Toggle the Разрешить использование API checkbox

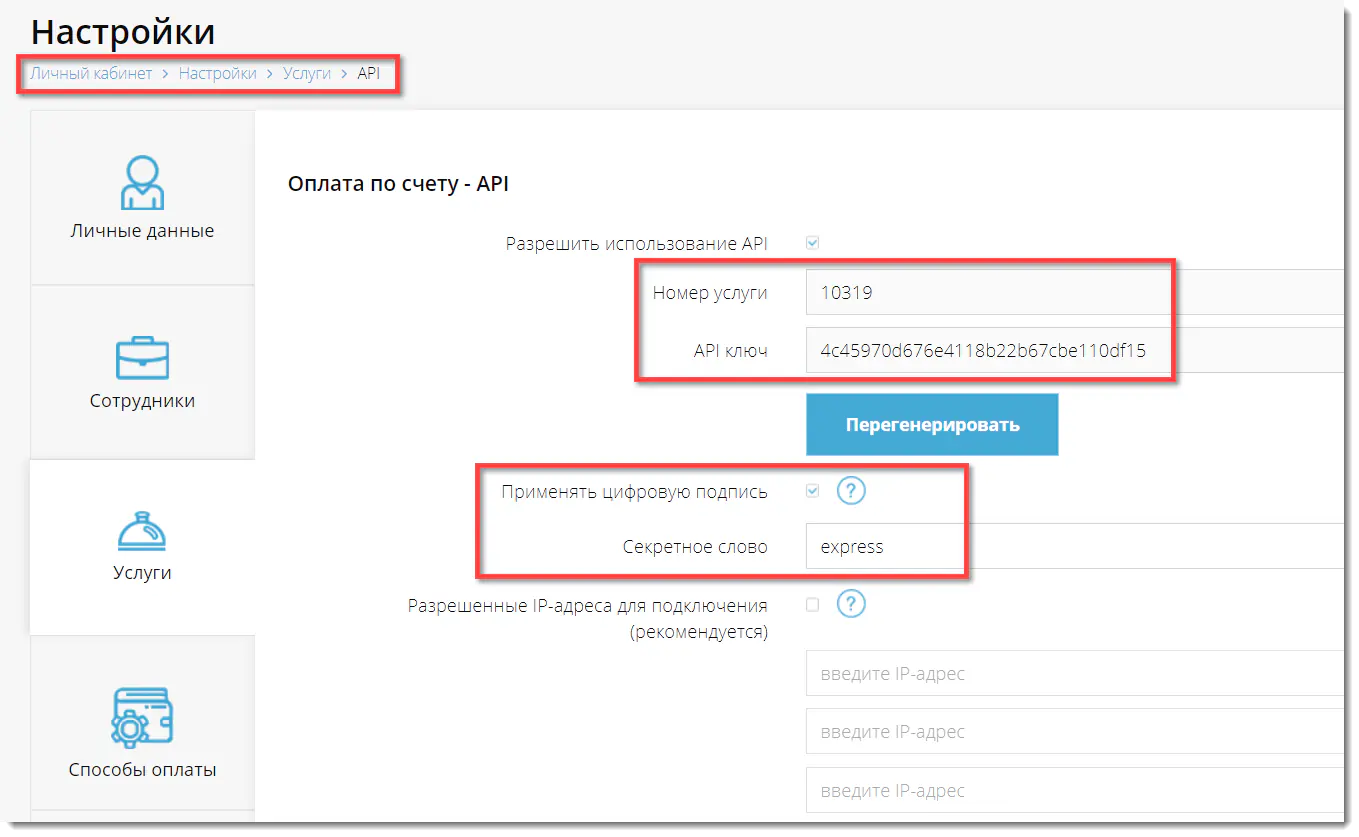coord(812,242)
